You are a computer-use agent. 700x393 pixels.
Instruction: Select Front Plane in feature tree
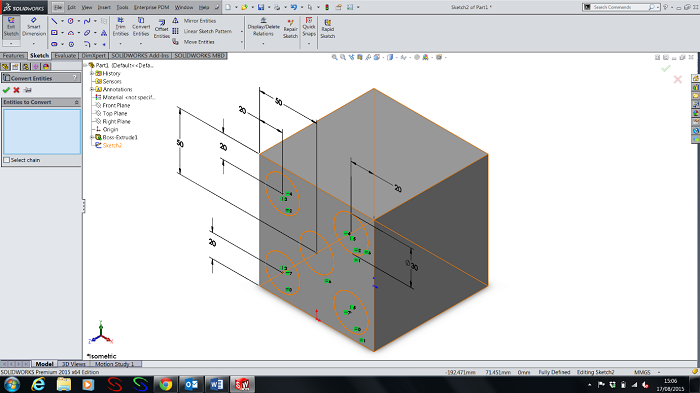[x=116, y=105]
